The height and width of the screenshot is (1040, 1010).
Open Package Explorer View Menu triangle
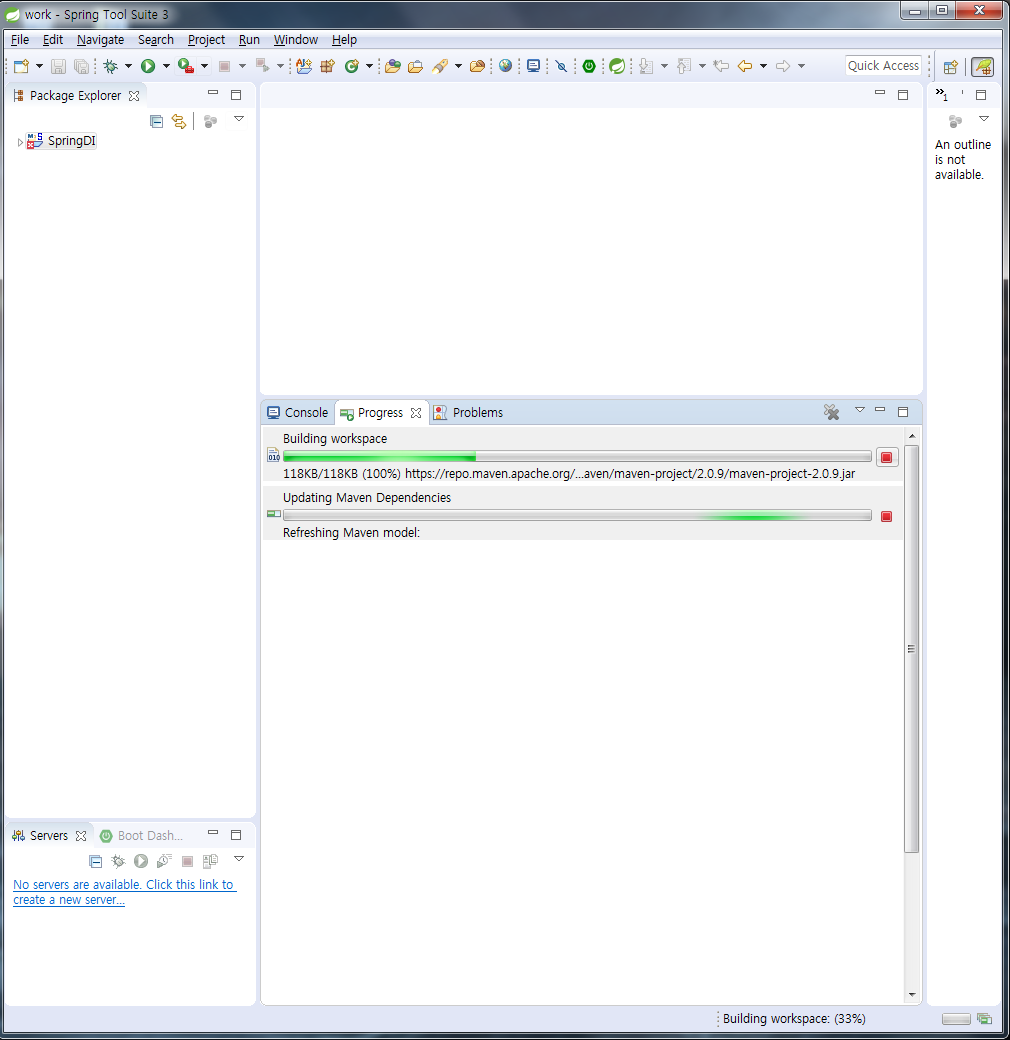(x=239, y=119)
